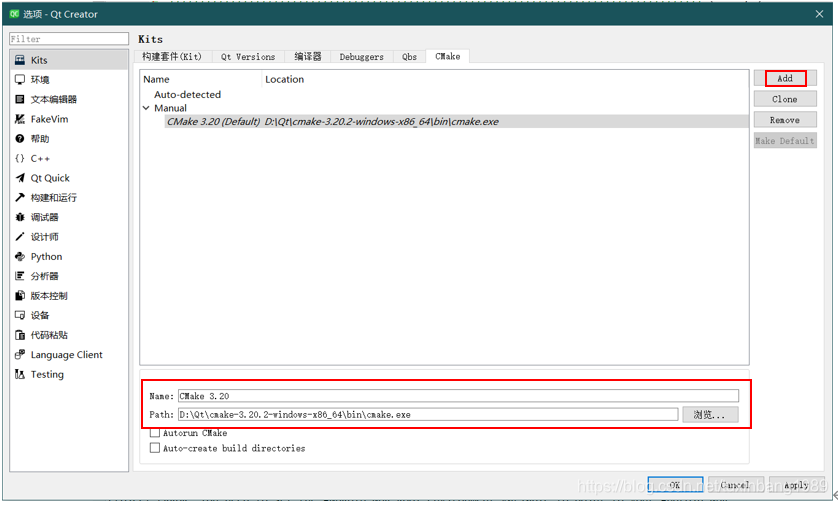This screenshot has height=505, width=838.
Task: Select the FakeVim category icon
Action: [20, 119]
